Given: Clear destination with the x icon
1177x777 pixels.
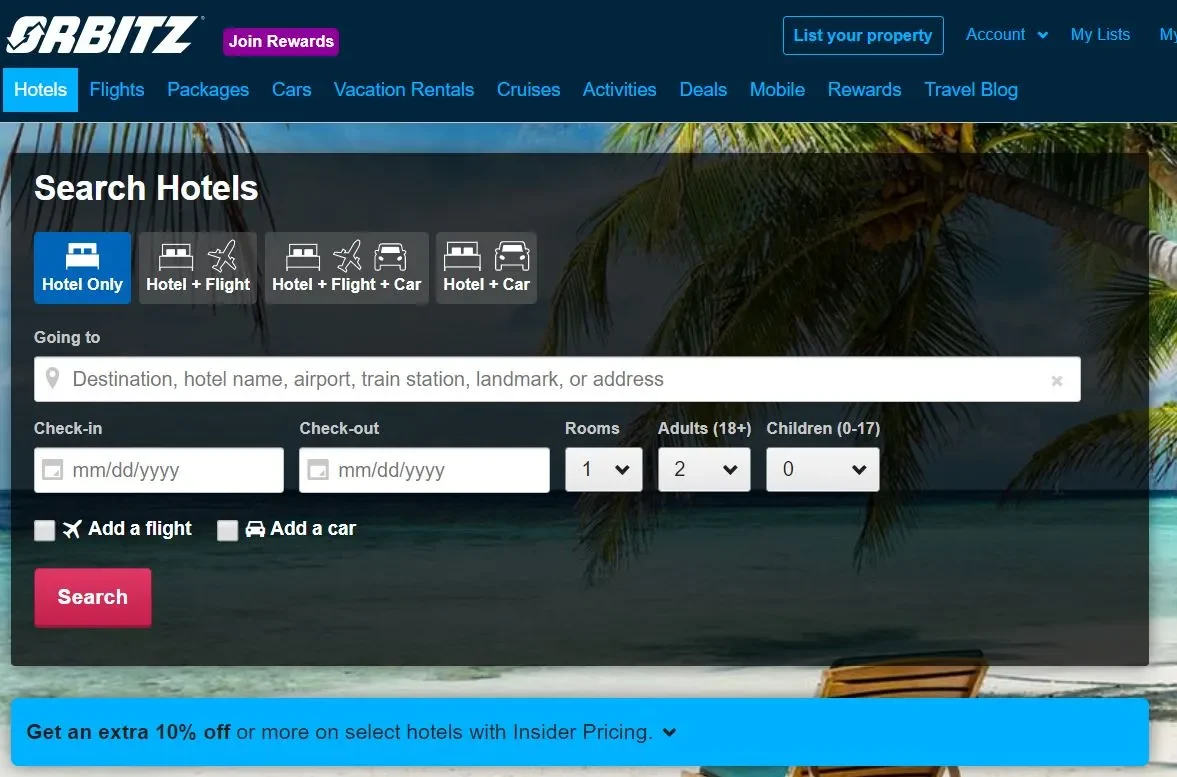Looking at the screenshot, I should pyautogui.click(x=1056, y=381).
